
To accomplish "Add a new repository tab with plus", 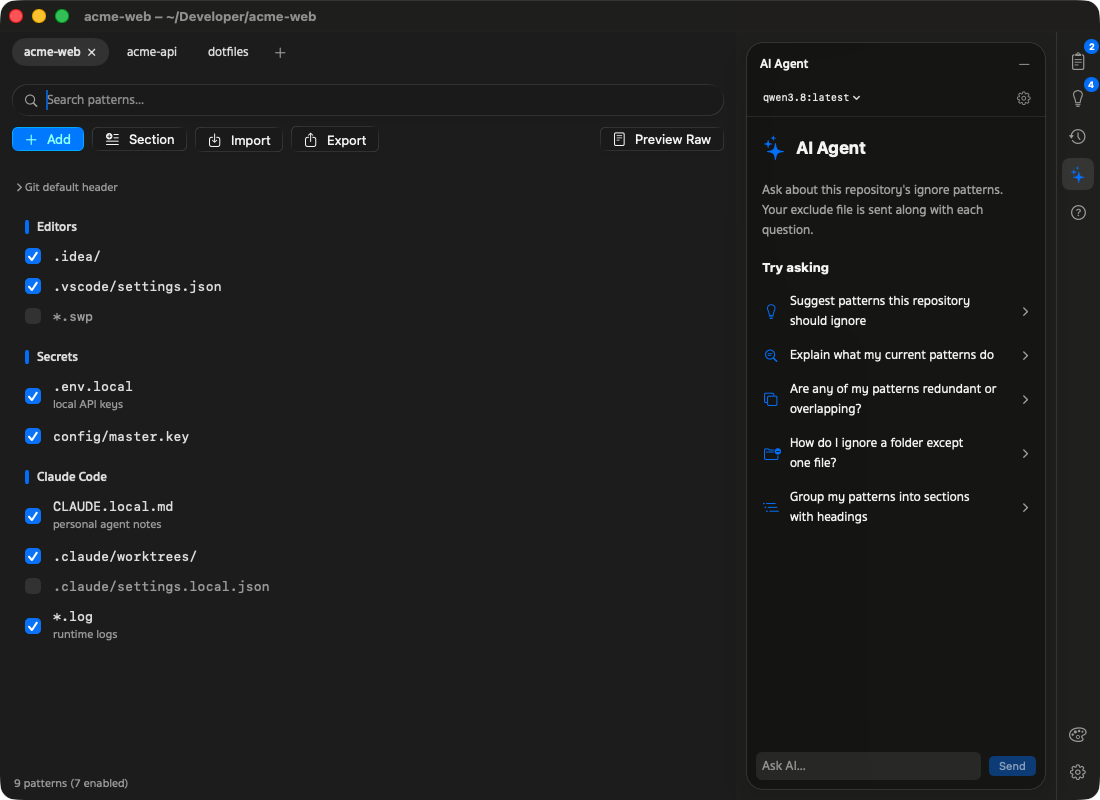I will (x=280, y=53).
